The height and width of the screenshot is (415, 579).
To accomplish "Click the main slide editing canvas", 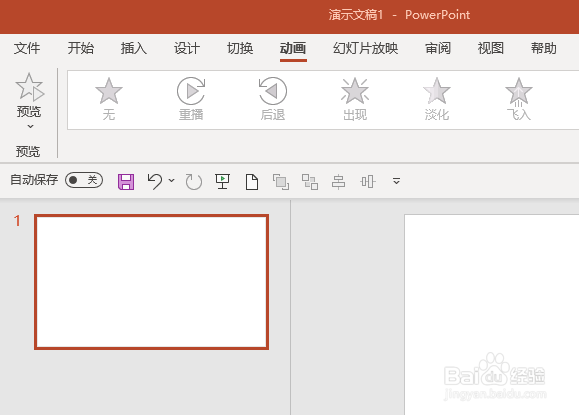I will pos(491,315).
